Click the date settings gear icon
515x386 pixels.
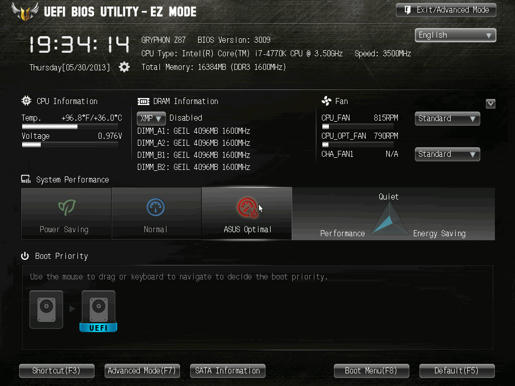[x=124, y=67]
